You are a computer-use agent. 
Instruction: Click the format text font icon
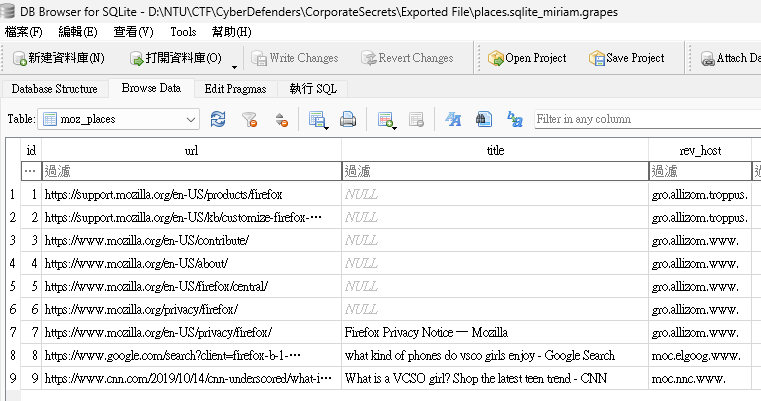click(x=453, y=119)
